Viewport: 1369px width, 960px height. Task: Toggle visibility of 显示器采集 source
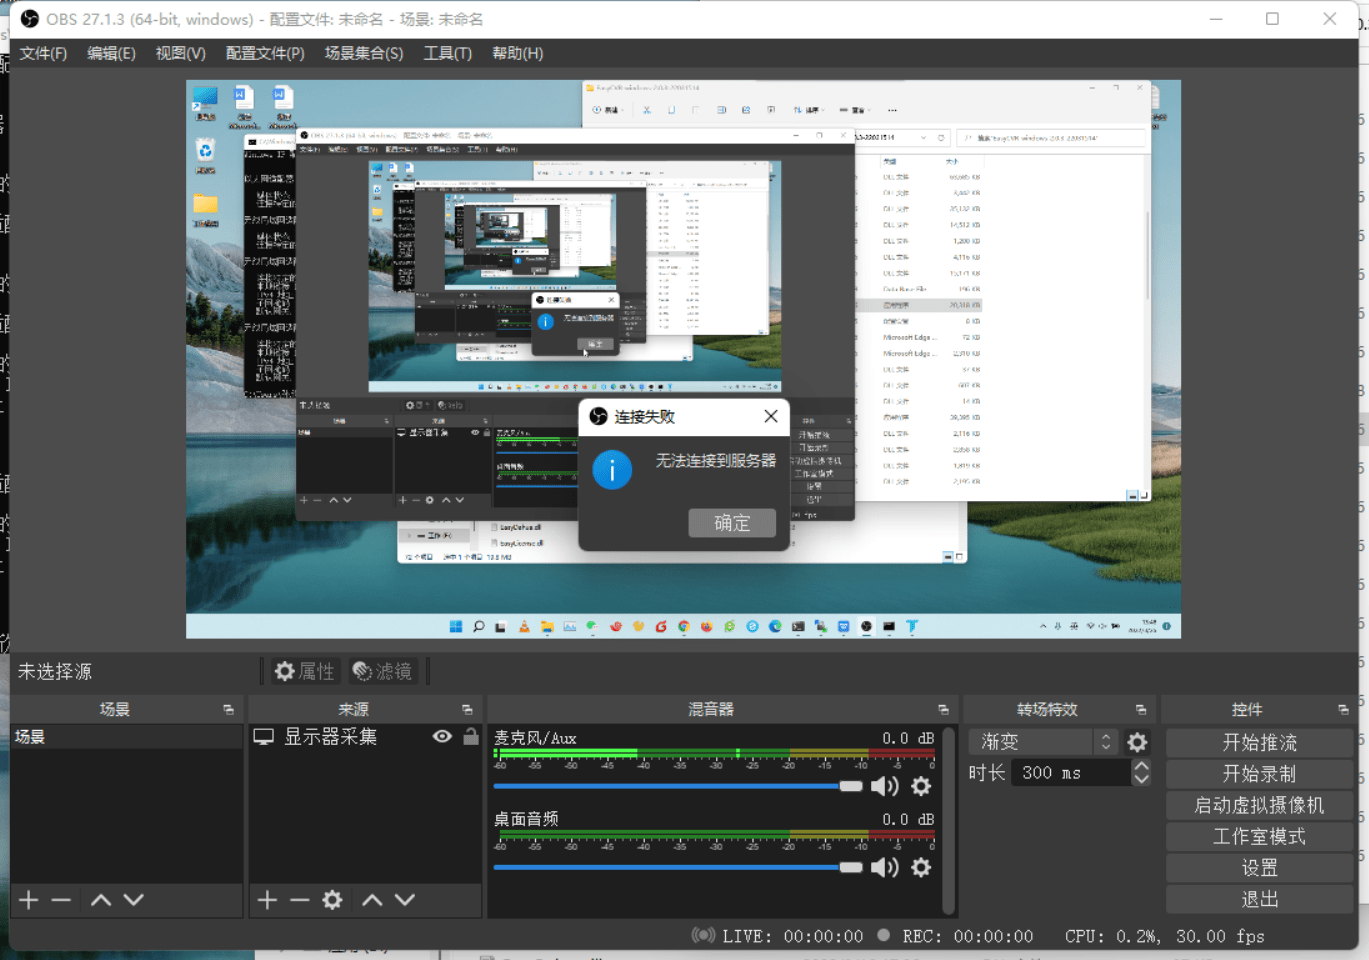coord(442,736)
